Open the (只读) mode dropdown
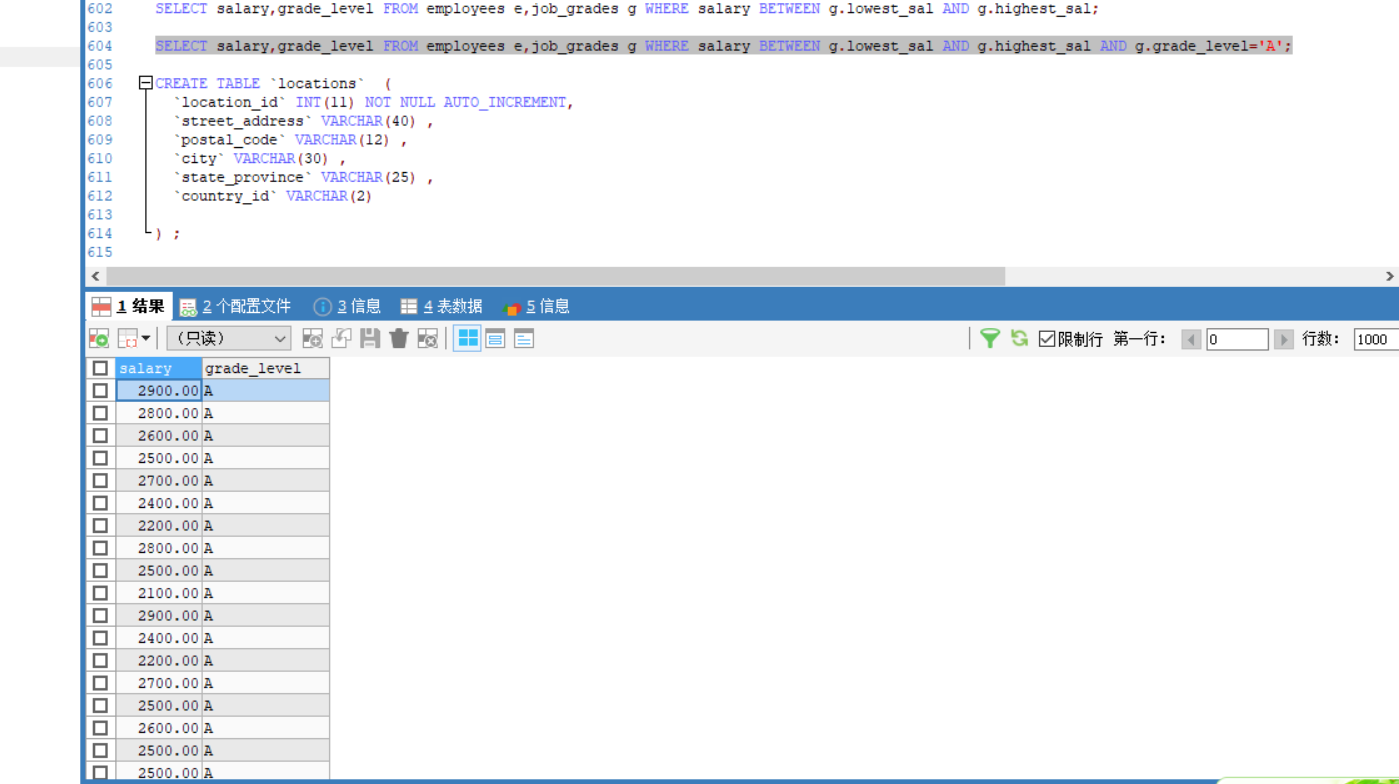The width and height of the screenshot is (1399, 784). tap(228, 339)
